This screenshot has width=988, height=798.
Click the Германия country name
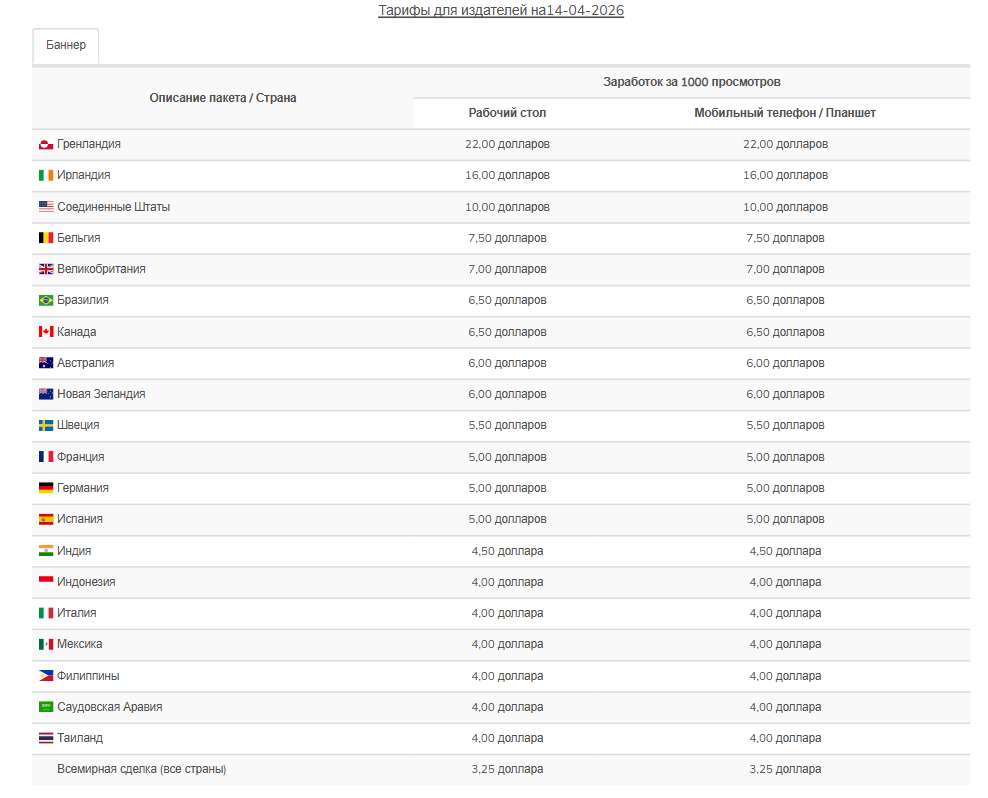tap(83, 488)
